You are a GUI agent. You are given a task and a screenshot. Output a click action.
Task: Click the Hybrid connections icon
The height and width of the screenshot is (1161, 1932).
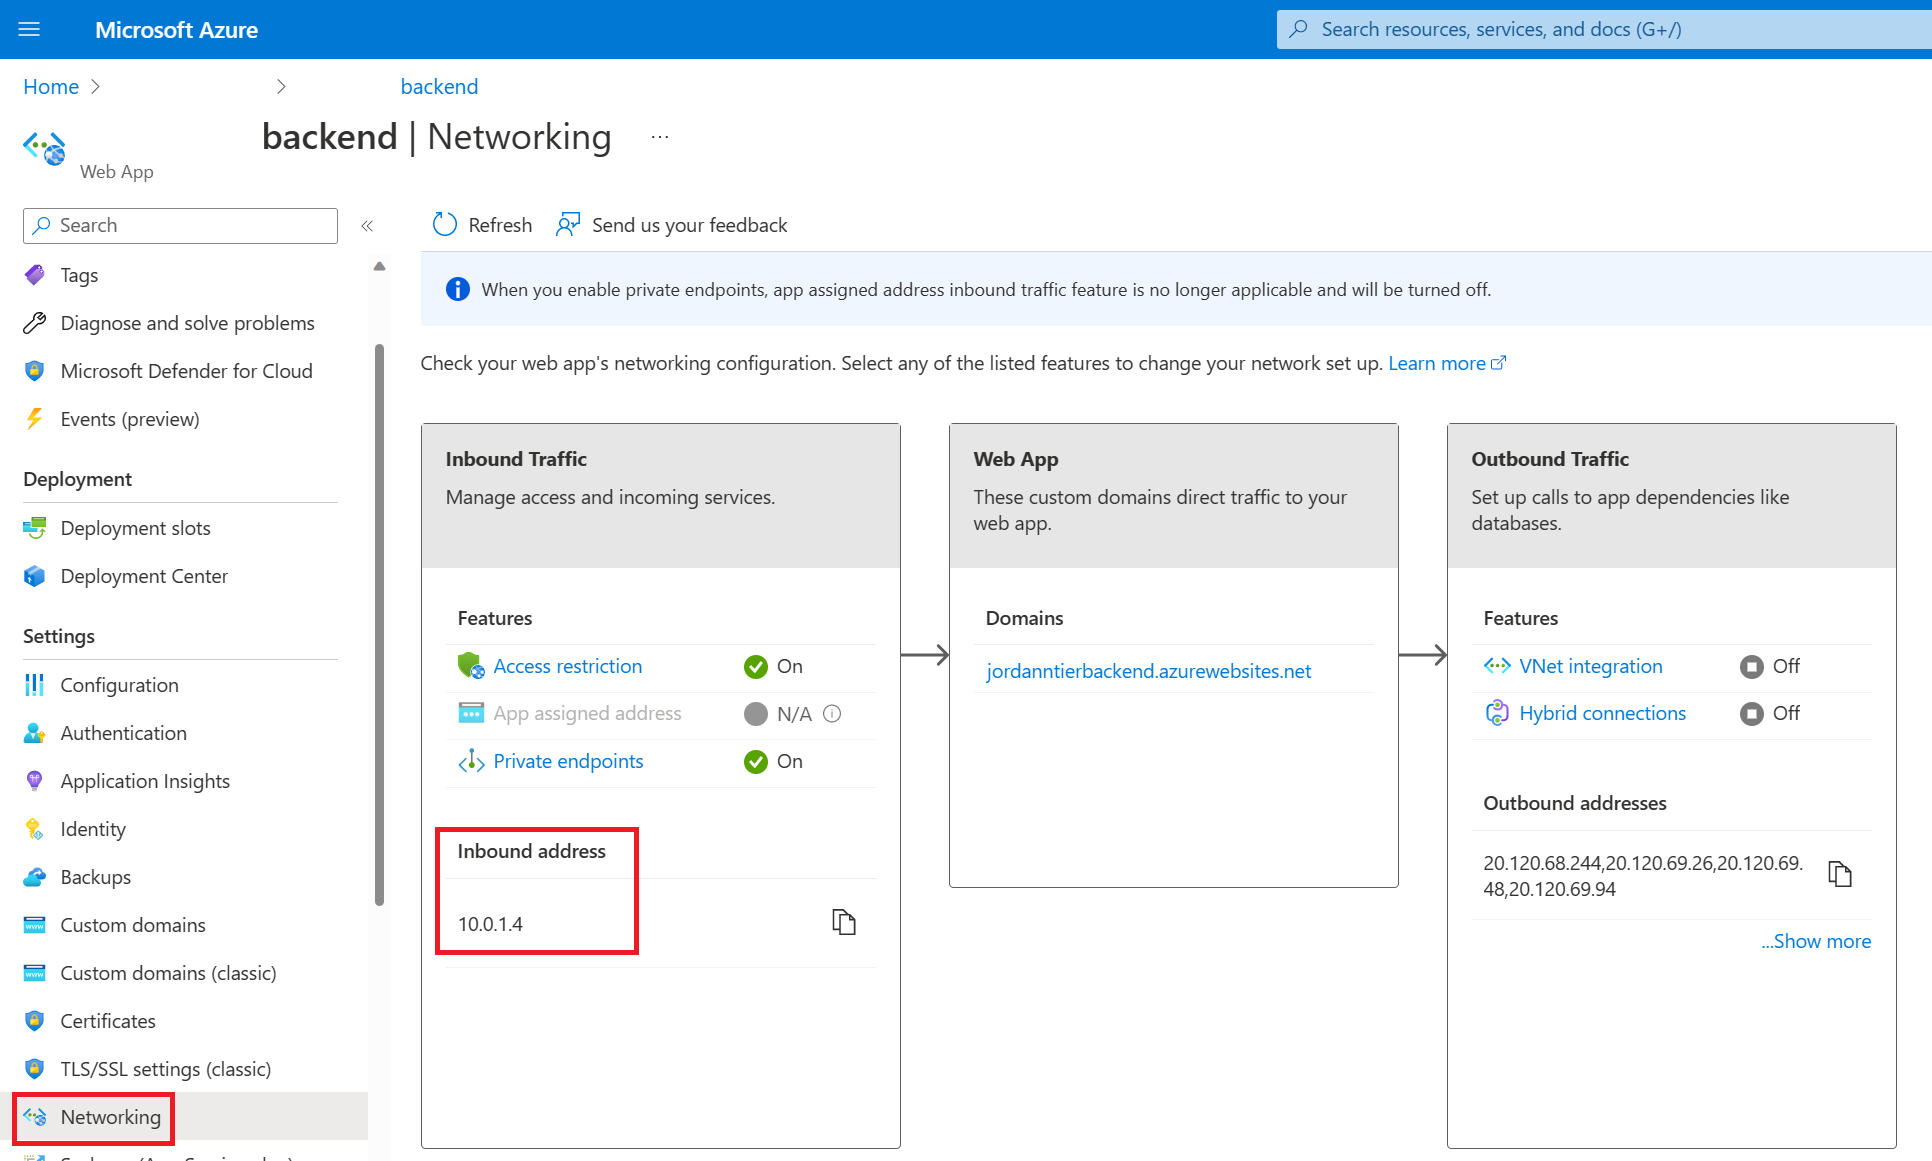pos(1496,712)
